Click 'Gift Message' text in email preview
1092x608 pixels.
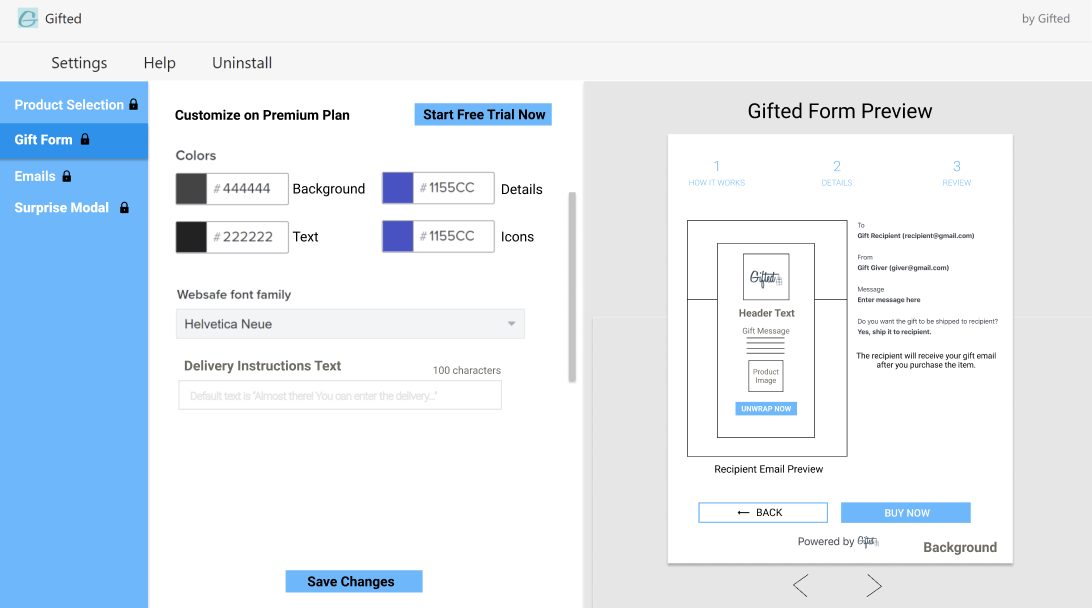766,331
